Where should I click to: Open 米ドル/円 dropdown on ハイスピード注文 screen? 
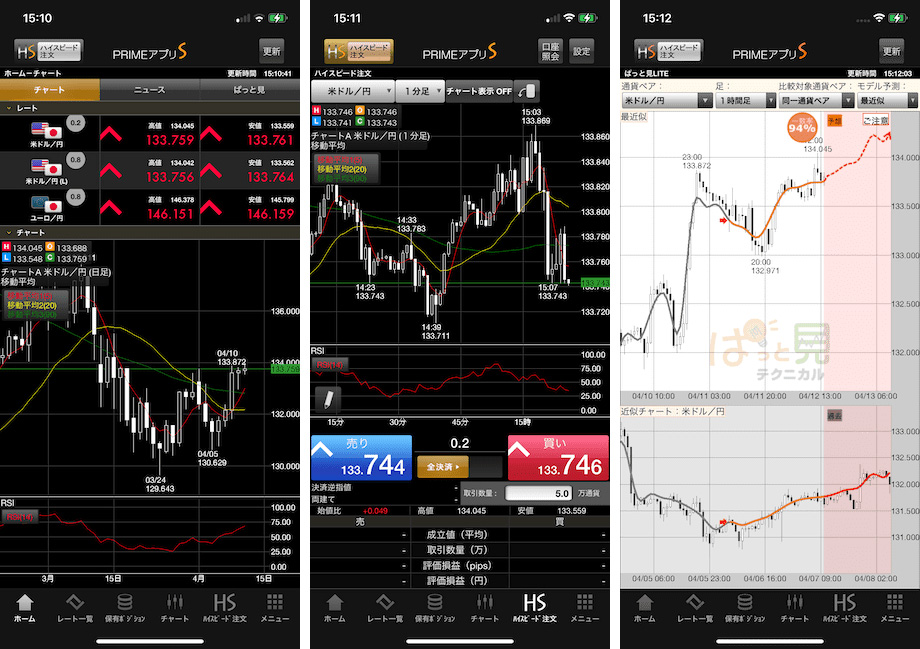[x=353, y=91]
